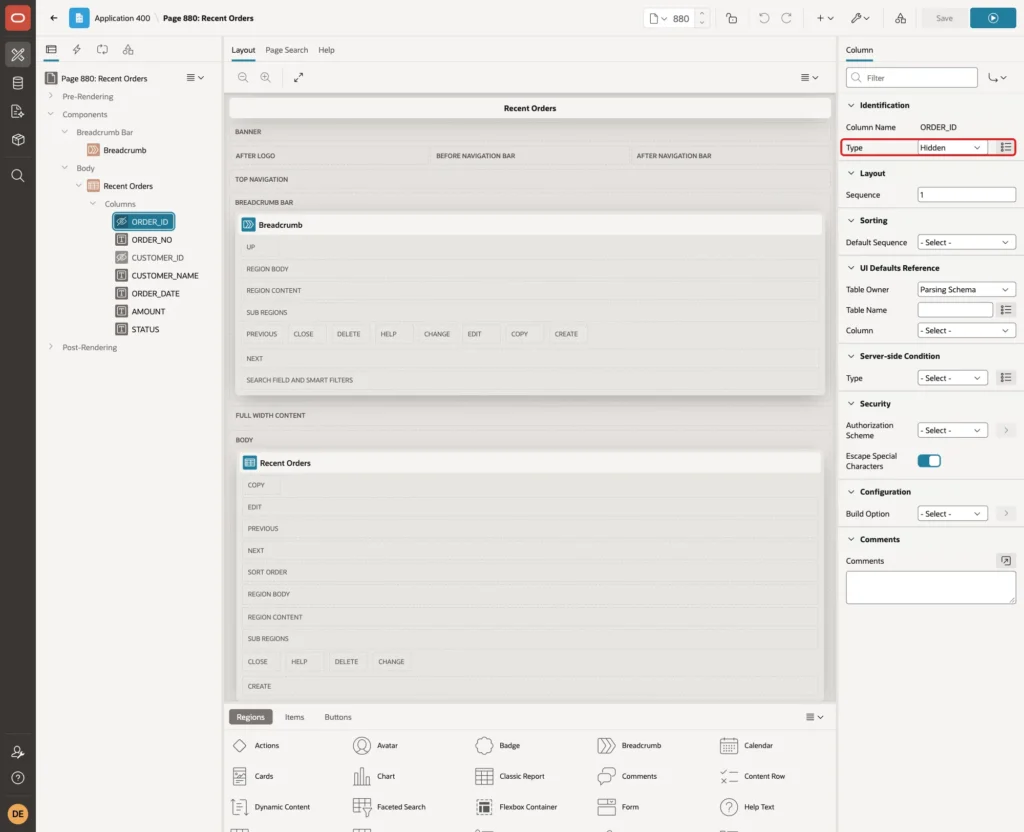Viewport: 1024px width, 832px height.
Task: Toggle Escape Special Characters switch
Action: pyautogui.click(x=929, y=461)
